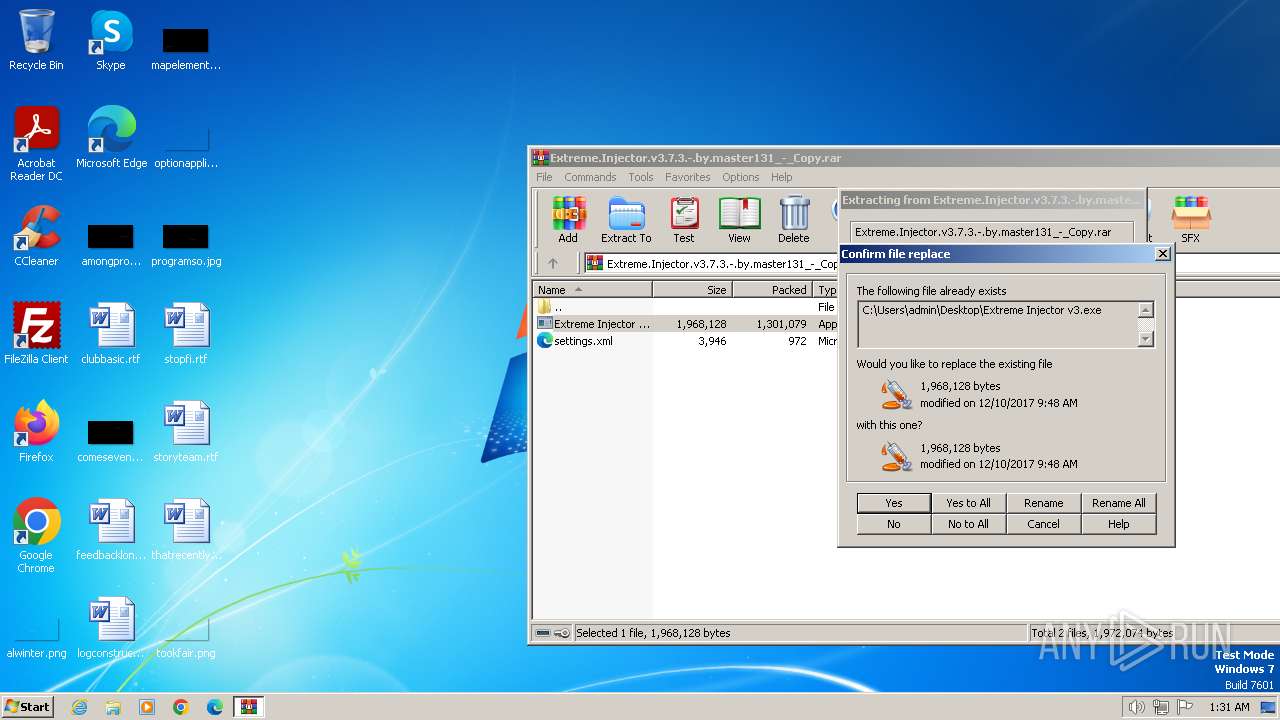Close the Confirm file replace dialog
This screenshot has height=720, width=1280.
coord(1162,254)
